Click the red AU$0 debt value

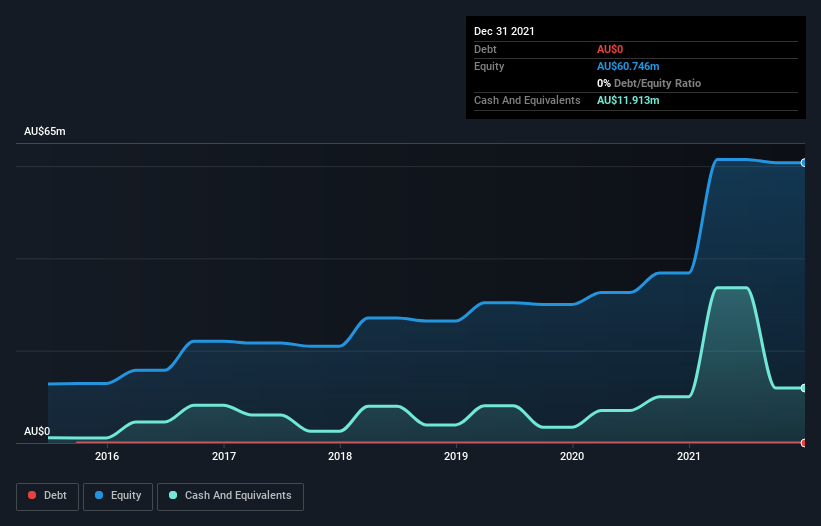[x=610, y=49]
